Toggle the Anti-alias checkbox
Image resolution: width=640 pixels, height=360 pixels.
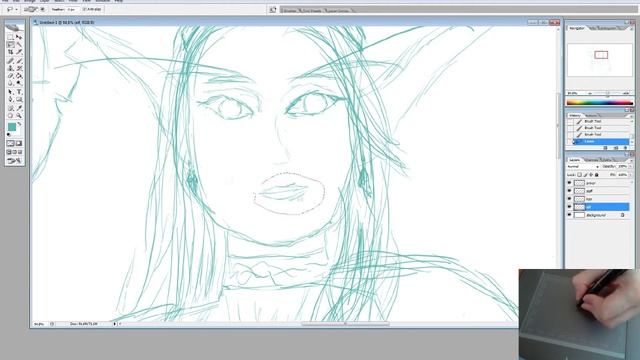tap(85, 9)
